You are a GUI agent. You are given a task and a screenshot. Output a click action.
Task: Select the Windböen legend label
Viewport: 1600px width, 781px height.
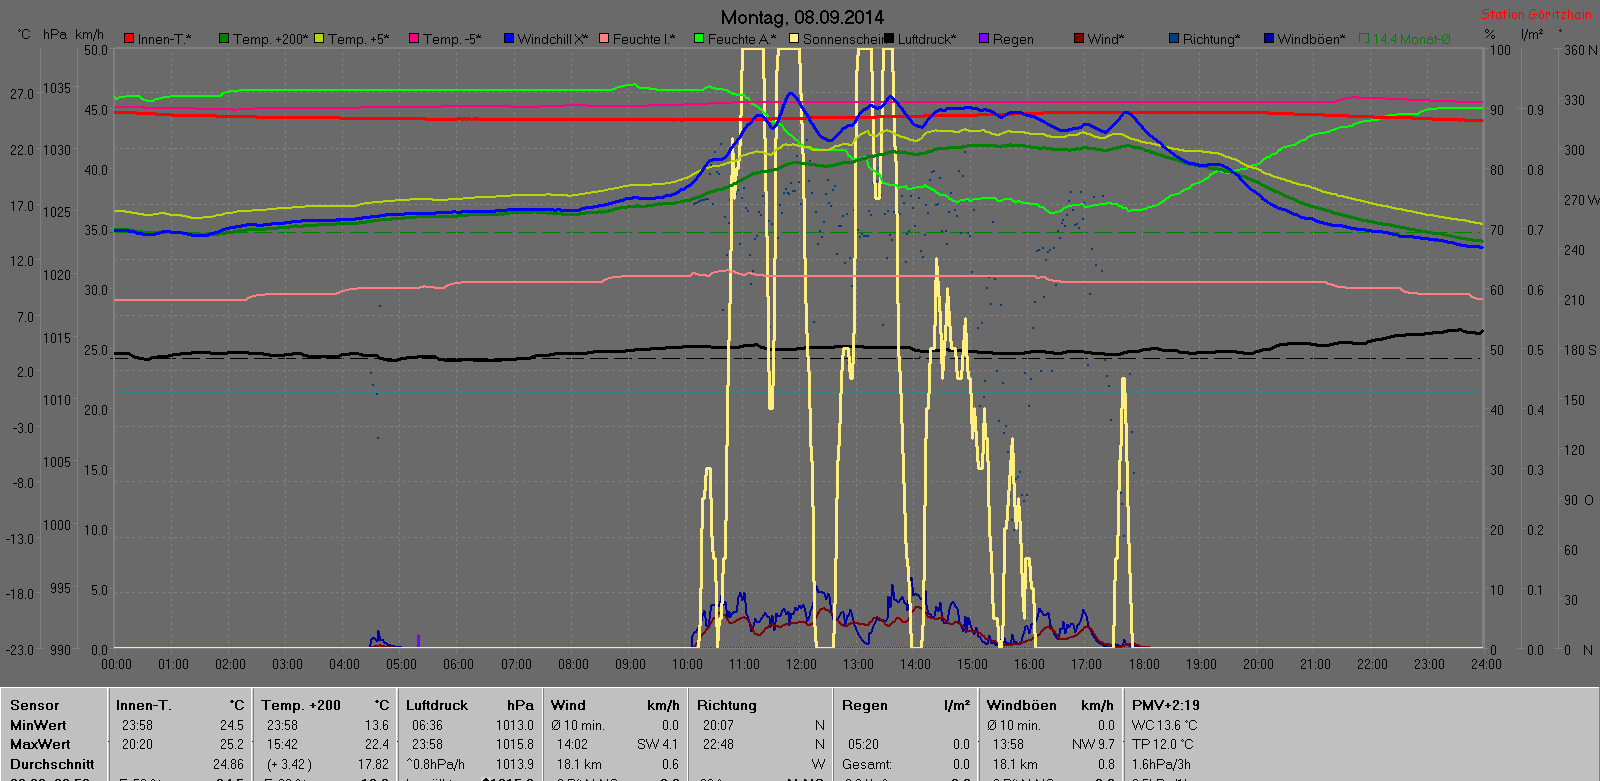click(1310, 39)
